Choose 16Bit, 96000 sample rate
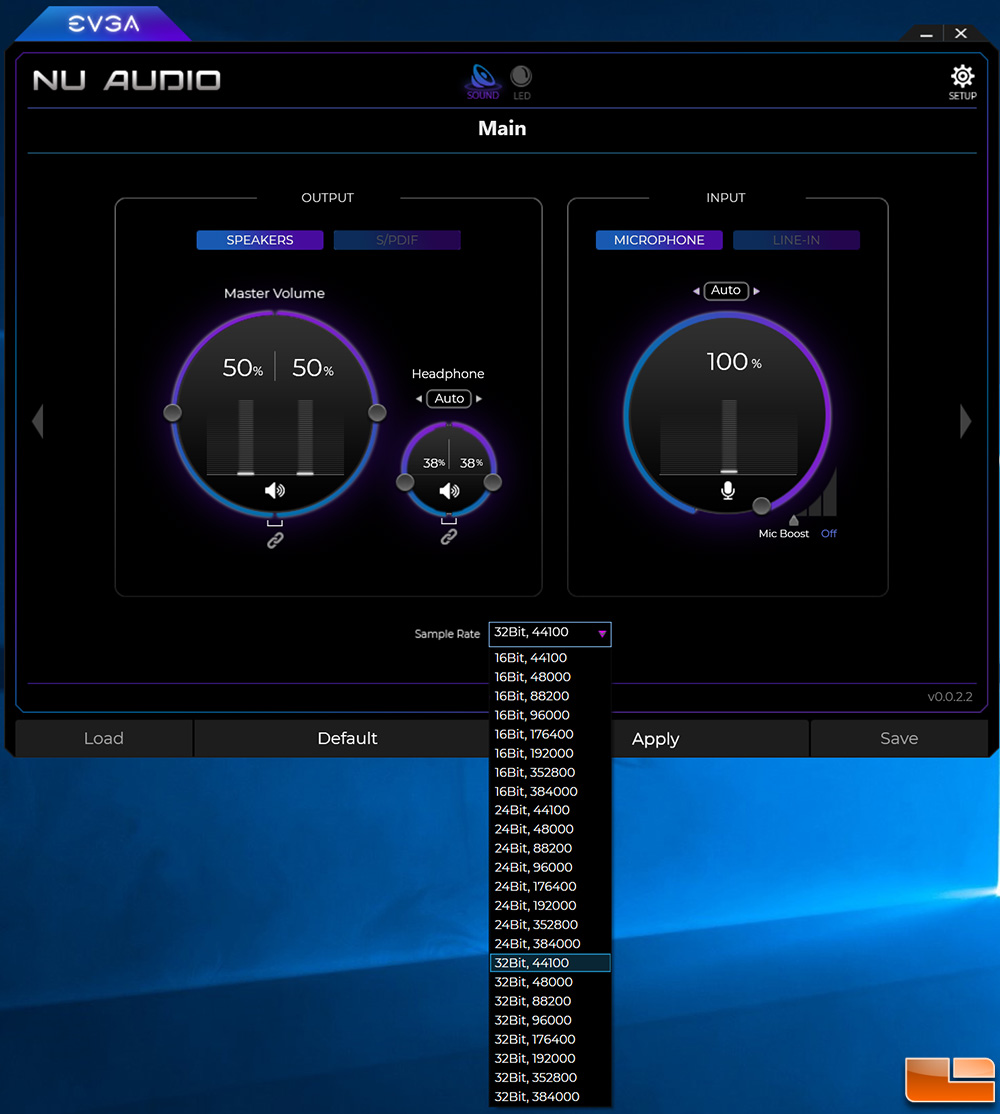 pos(550,715)
